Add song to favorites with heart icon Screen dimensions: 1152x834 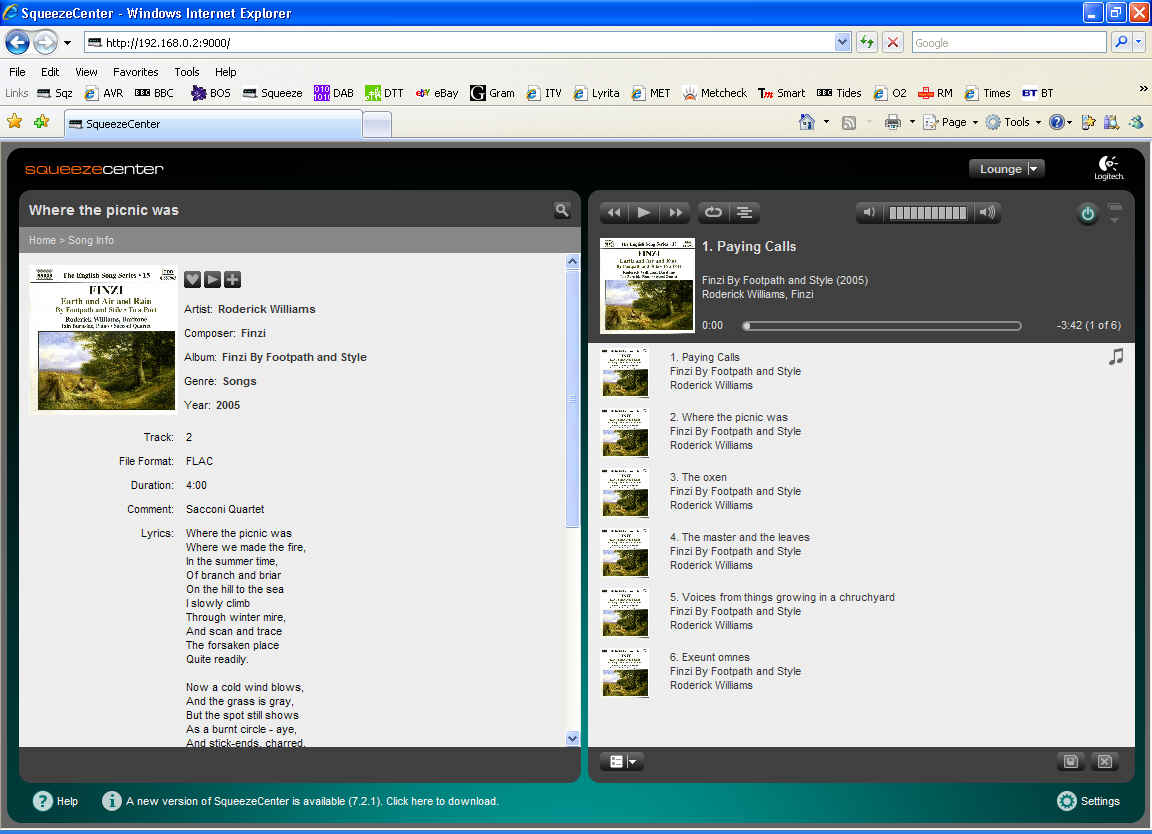tap(193, 279)
